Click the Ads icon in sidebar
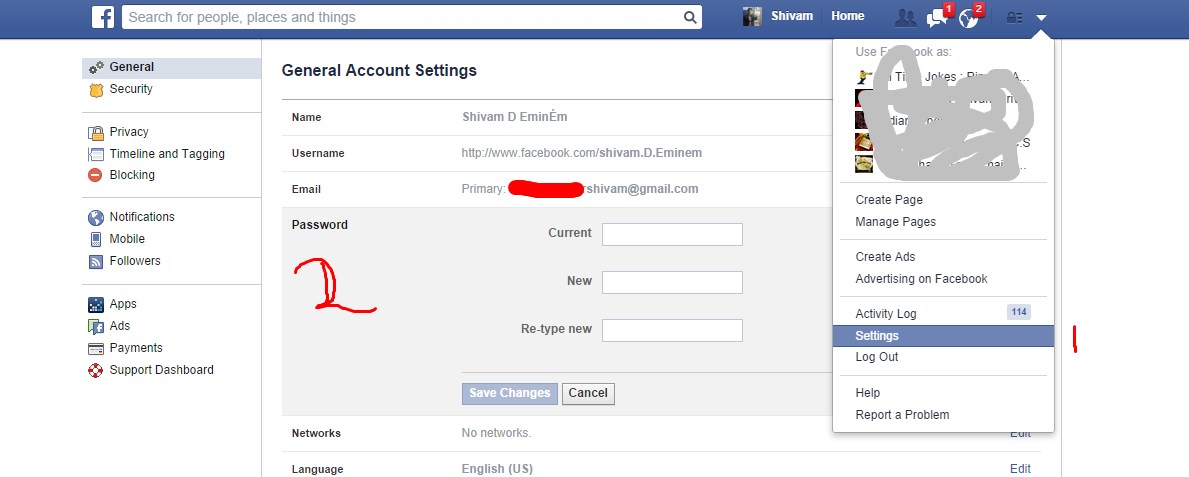The width and height of the screenshot is (1189, 477). [96, 327]
